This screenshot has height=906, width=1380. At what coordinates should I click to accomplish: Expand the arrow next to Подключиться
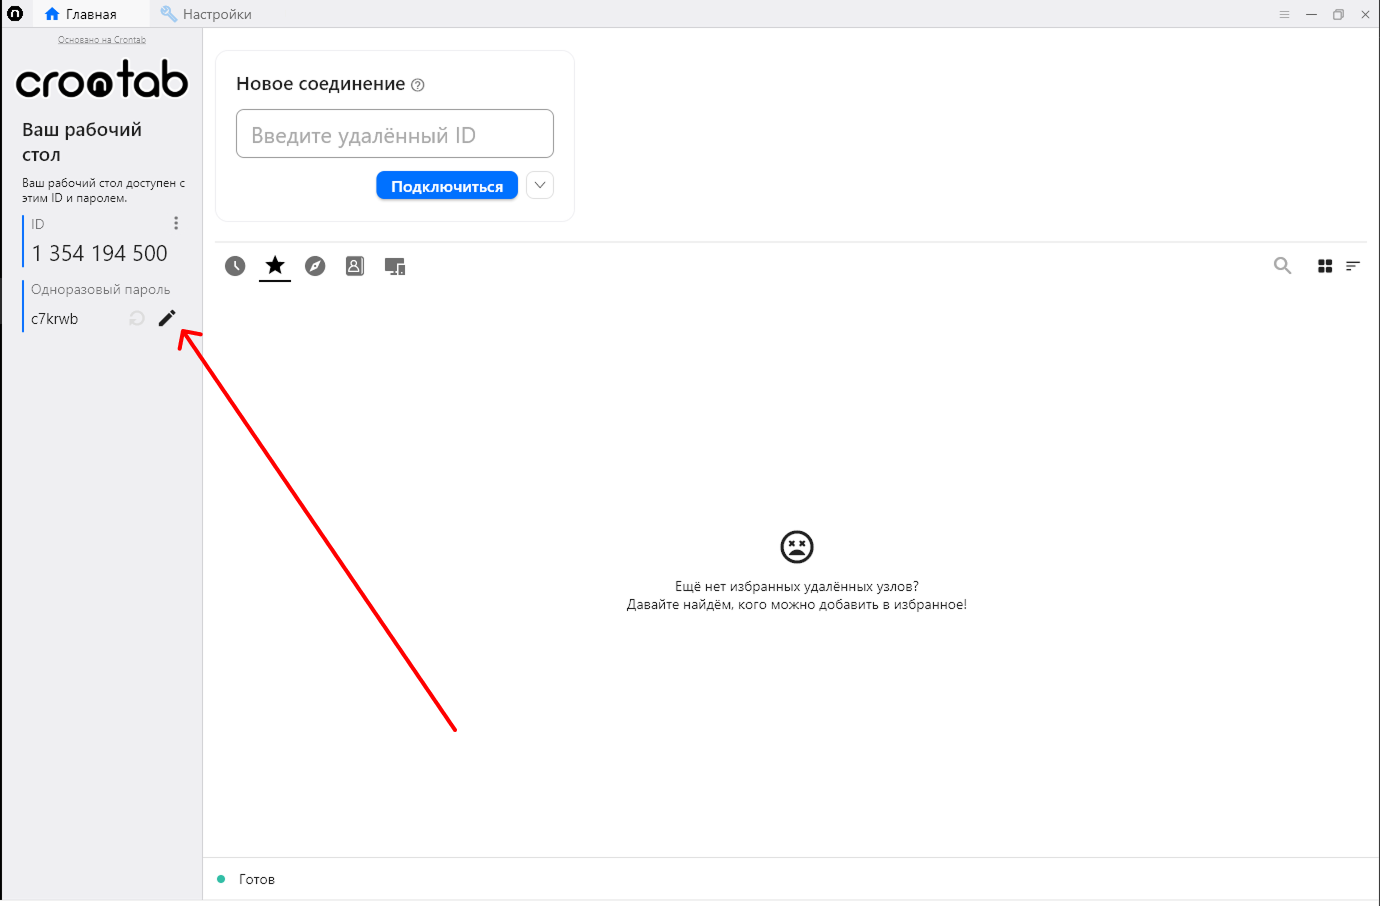point(540,185)
